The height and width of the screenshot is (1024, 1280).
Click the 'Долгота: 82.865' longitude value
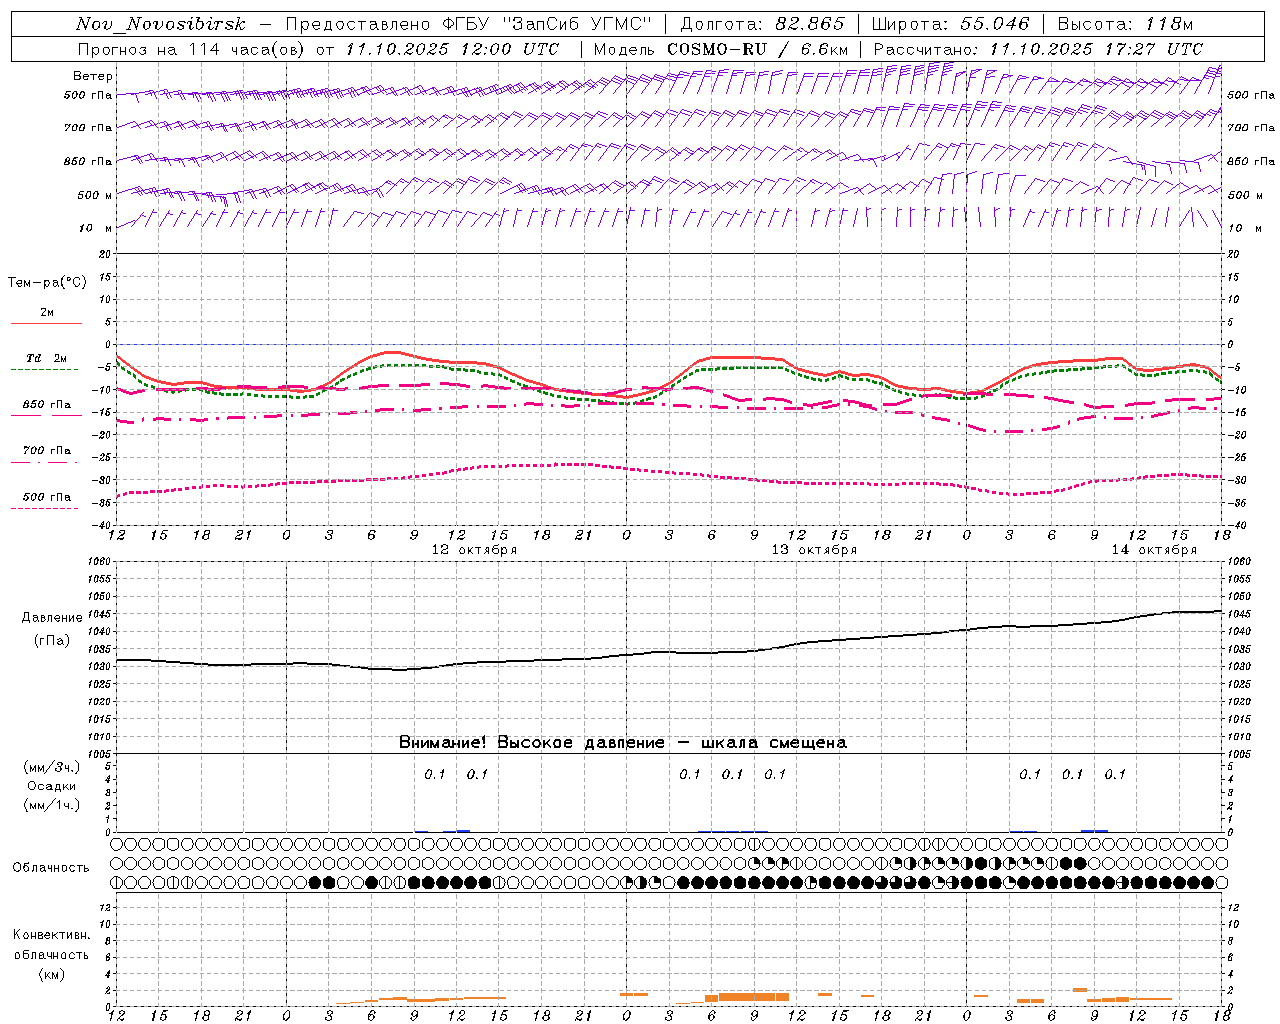point(762,24)
